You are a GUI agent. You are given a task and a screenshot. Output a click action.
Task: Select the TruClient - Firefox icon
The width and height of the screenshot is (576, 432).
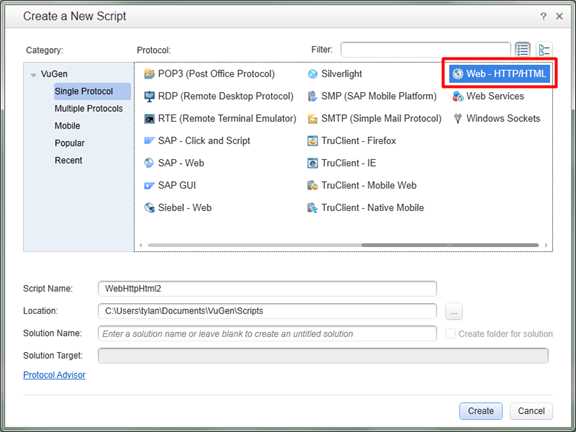pyautogui.click(x=312, y=141)
